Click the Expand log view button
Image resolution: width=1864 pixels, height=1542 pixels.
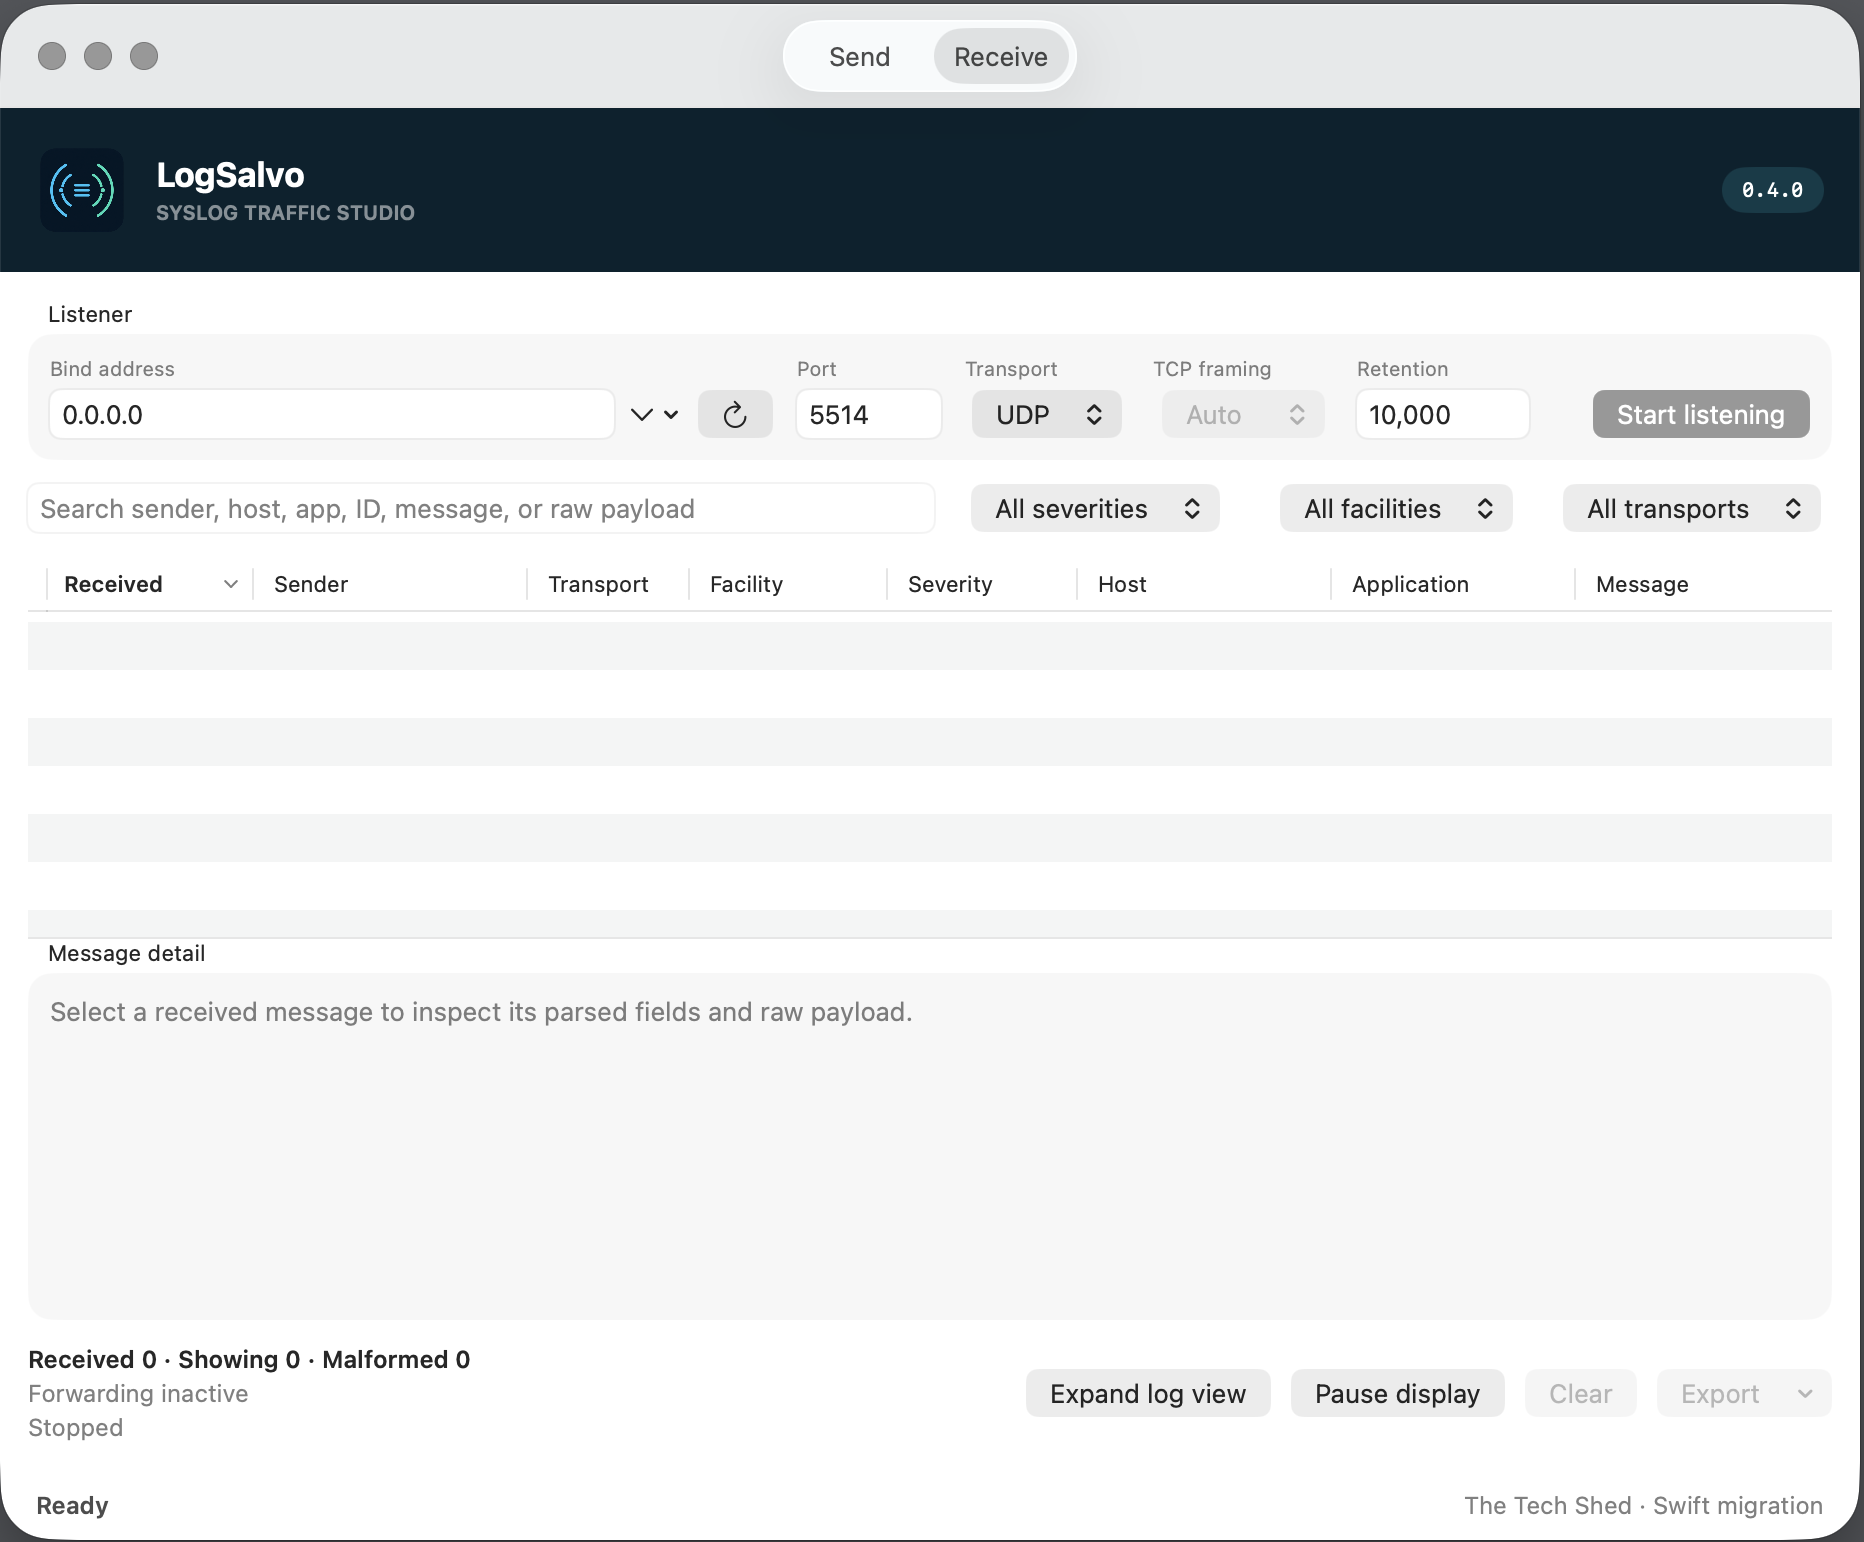[x=1148, y=1393]
